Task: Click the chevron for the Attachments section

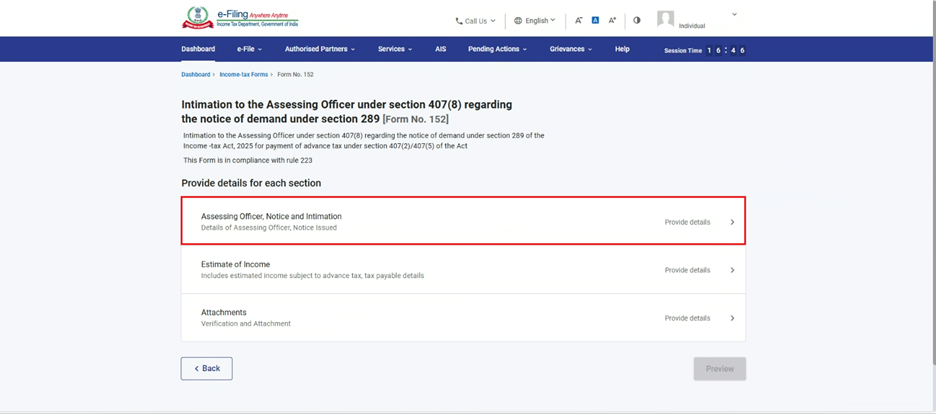Action: 732,318
